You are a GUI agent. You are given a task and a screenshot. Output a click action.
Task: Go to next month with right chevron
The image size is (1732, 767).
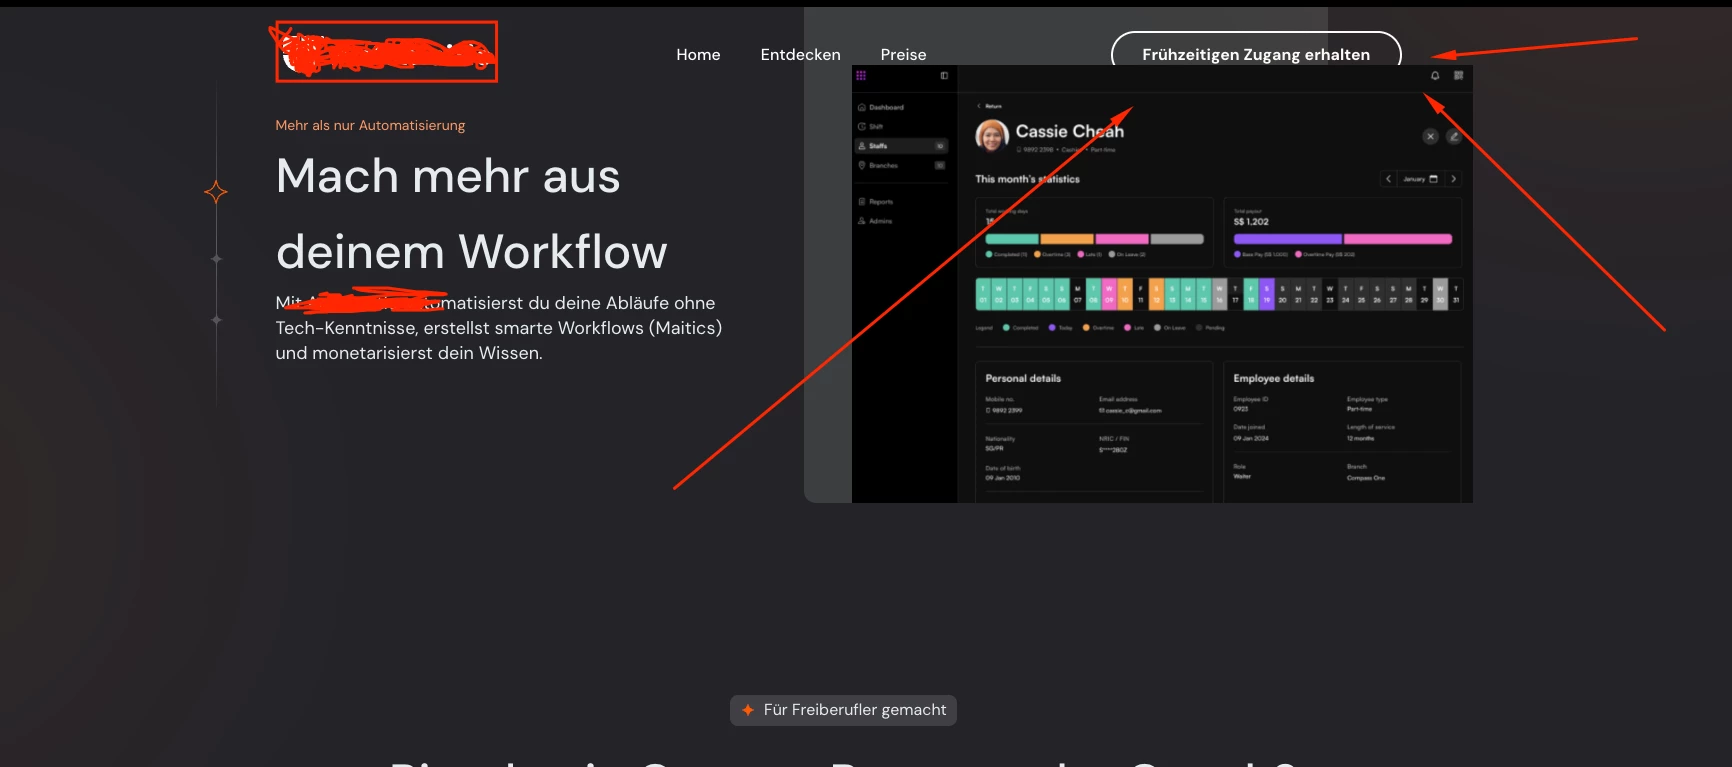tap(1453, 179)
